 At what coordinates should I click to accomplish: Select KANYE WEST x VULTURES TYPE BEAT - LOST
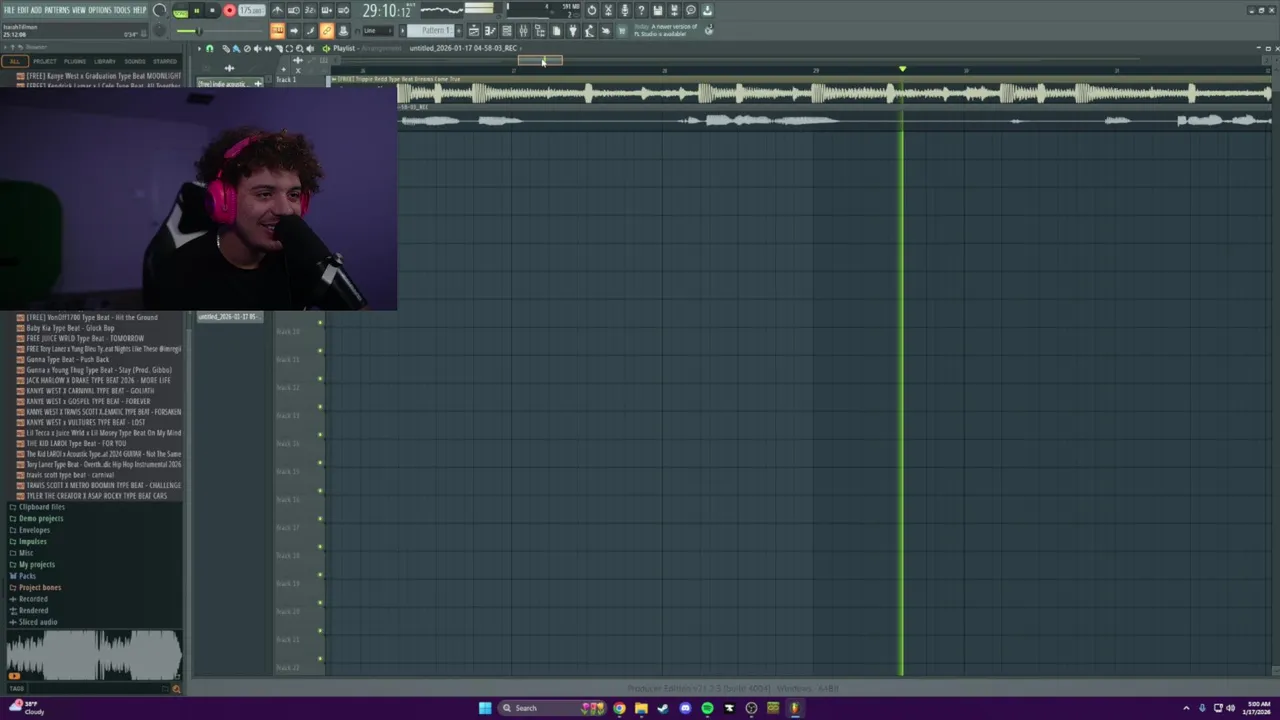click(x=85, y=422)
